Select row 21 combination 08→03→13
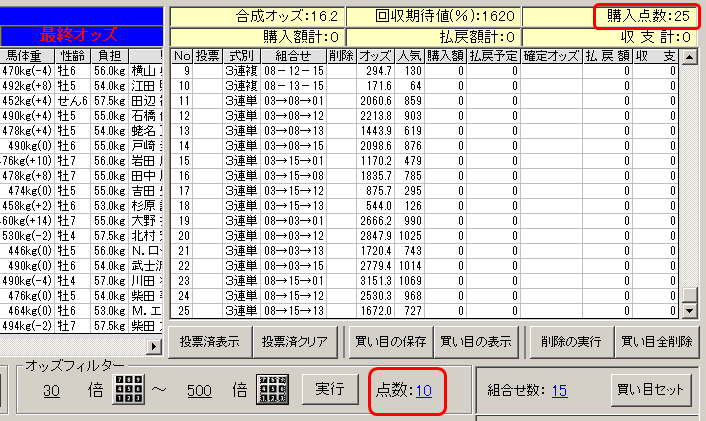Viewport: 706px width, 421px height. [294, 251]
